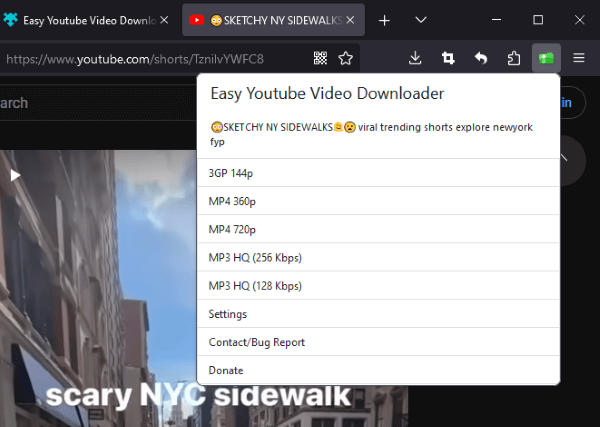Open the Firefox hamburger application menu
The width and height of the screenshot is (600, 427).
tap(579, 58)
